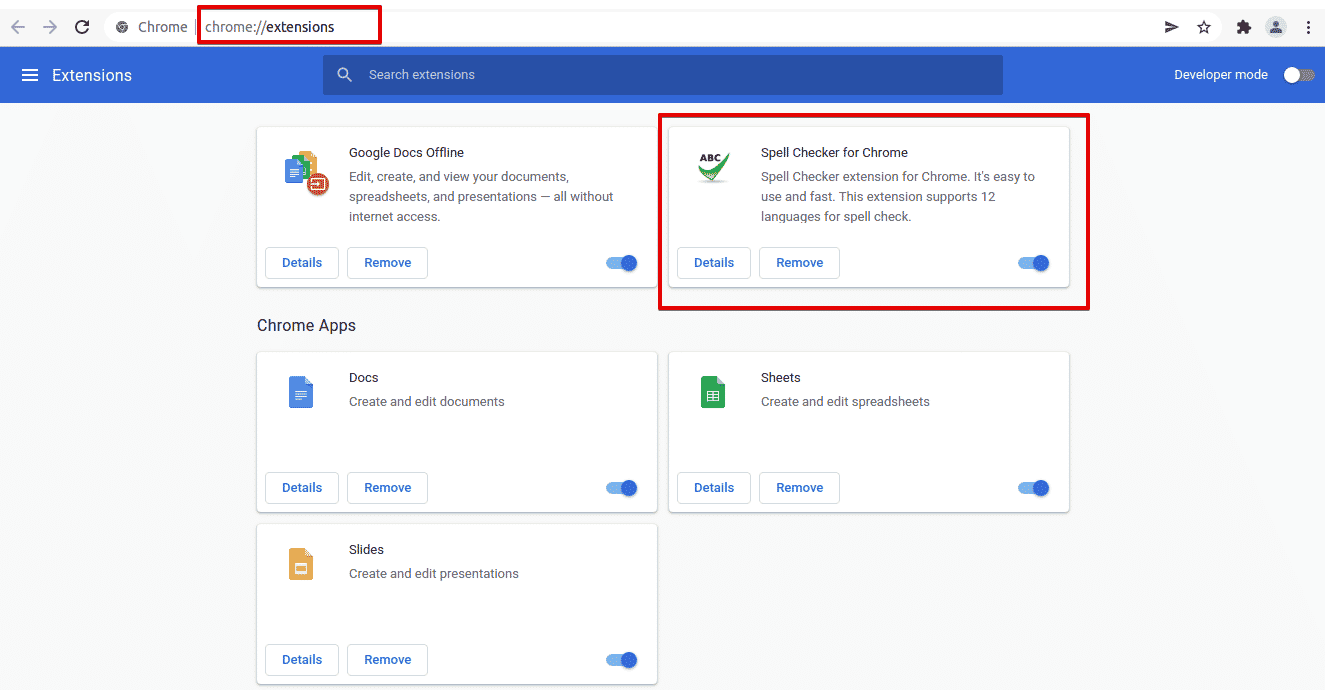Open Details for the Sheets app

point(714,488)
